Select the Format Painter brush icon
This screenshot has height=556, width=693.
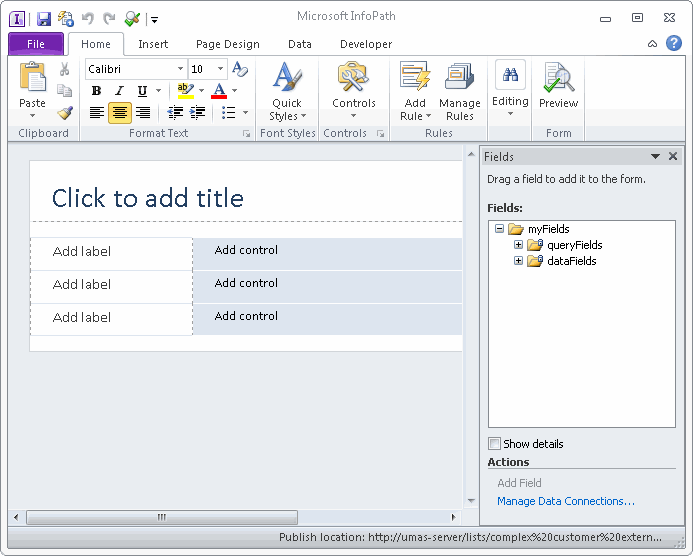tap(65, 113)
